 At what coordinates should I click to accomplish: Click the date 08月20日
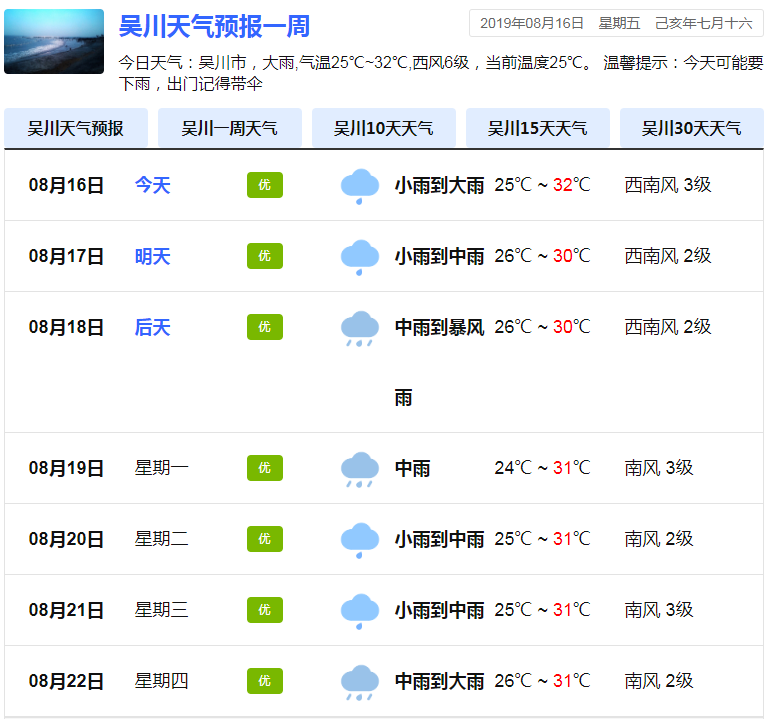pyautogui.click(x=66, y=539)
